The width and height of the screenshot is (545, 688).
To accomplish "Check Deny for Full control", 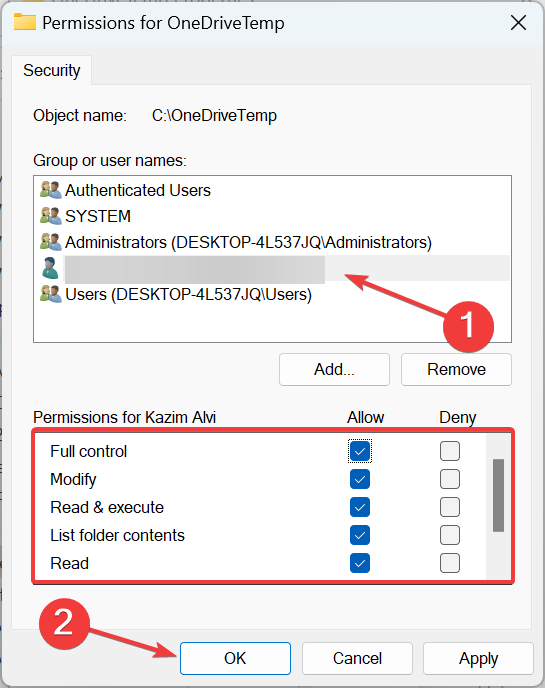I will click(450, 451).
